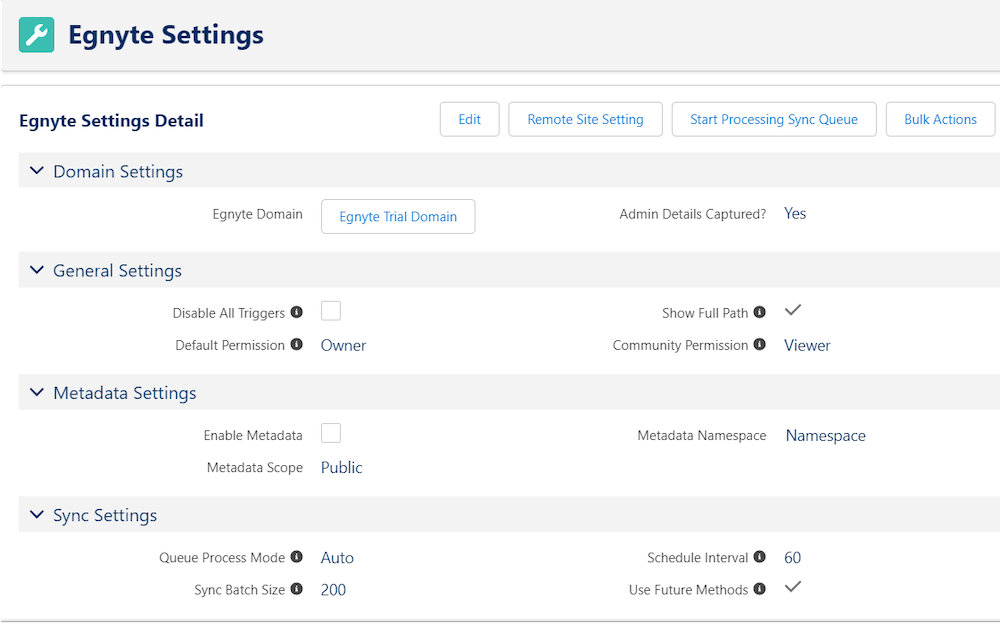
Task: Click the 'Egnyte Settings Detail' heading
Action: [x=112, y=121]
